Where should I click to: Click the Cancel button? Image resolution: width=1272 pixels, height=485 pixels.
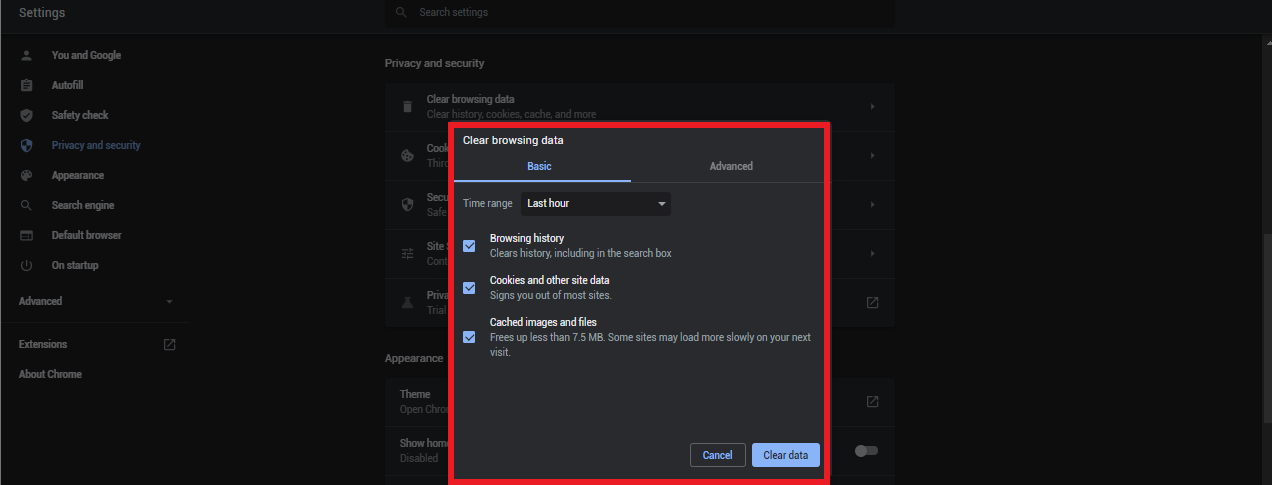[x=717, y=455]
